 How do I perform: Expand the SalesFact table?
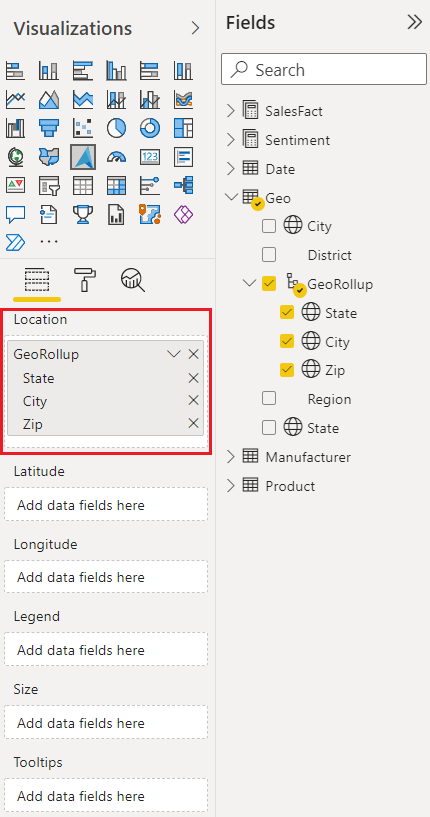click(x=231, y=111)
